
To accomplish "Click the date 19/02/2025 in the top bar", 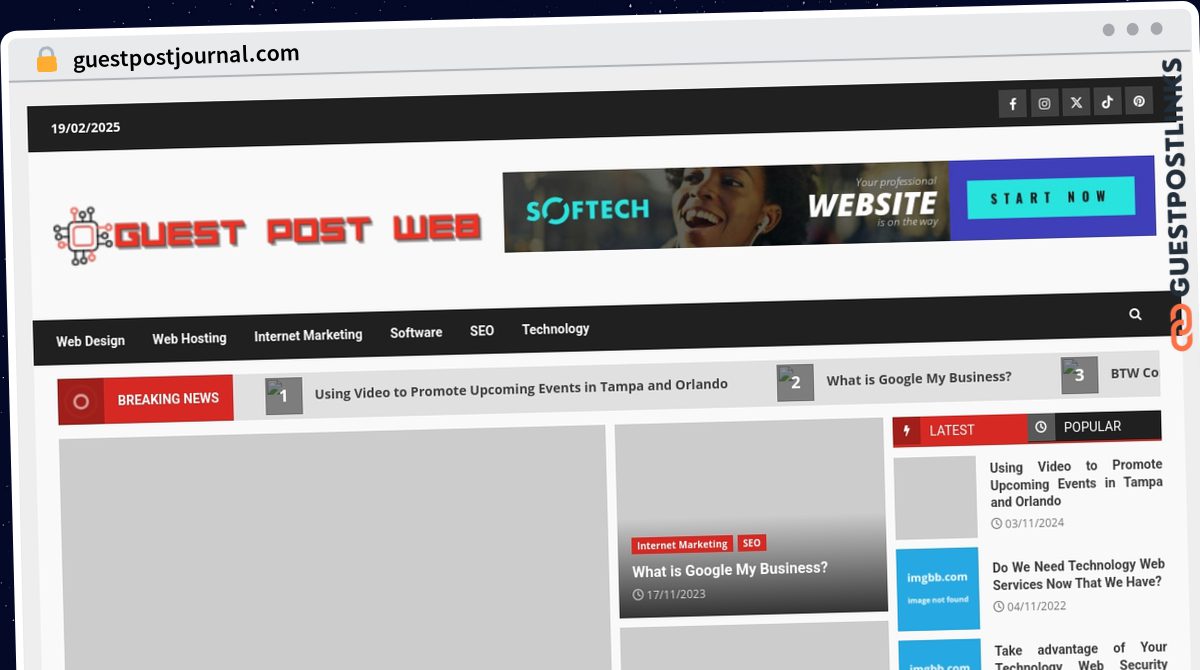I will pyautogui.click(x=86, y=128).
